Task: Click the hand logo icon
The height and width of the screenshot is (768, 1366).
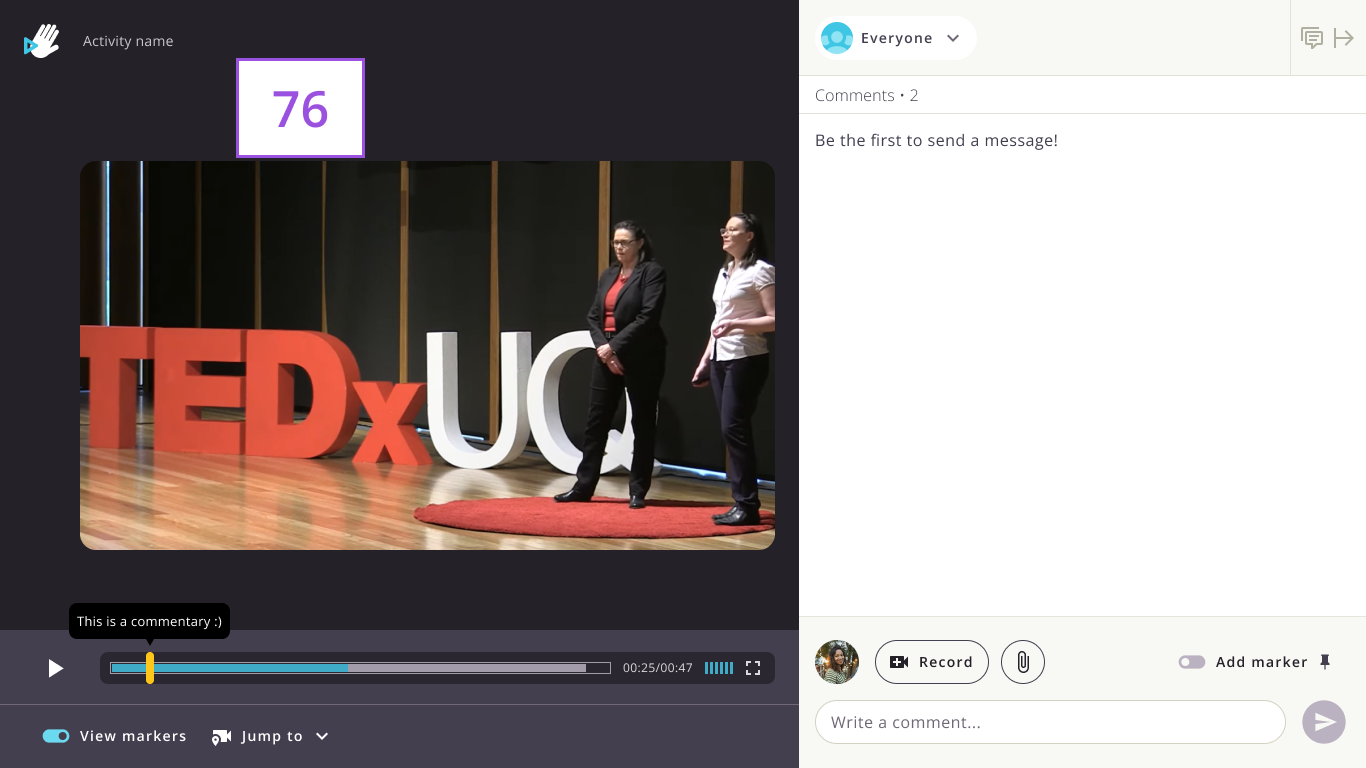Action: click(x=42, y=41)
